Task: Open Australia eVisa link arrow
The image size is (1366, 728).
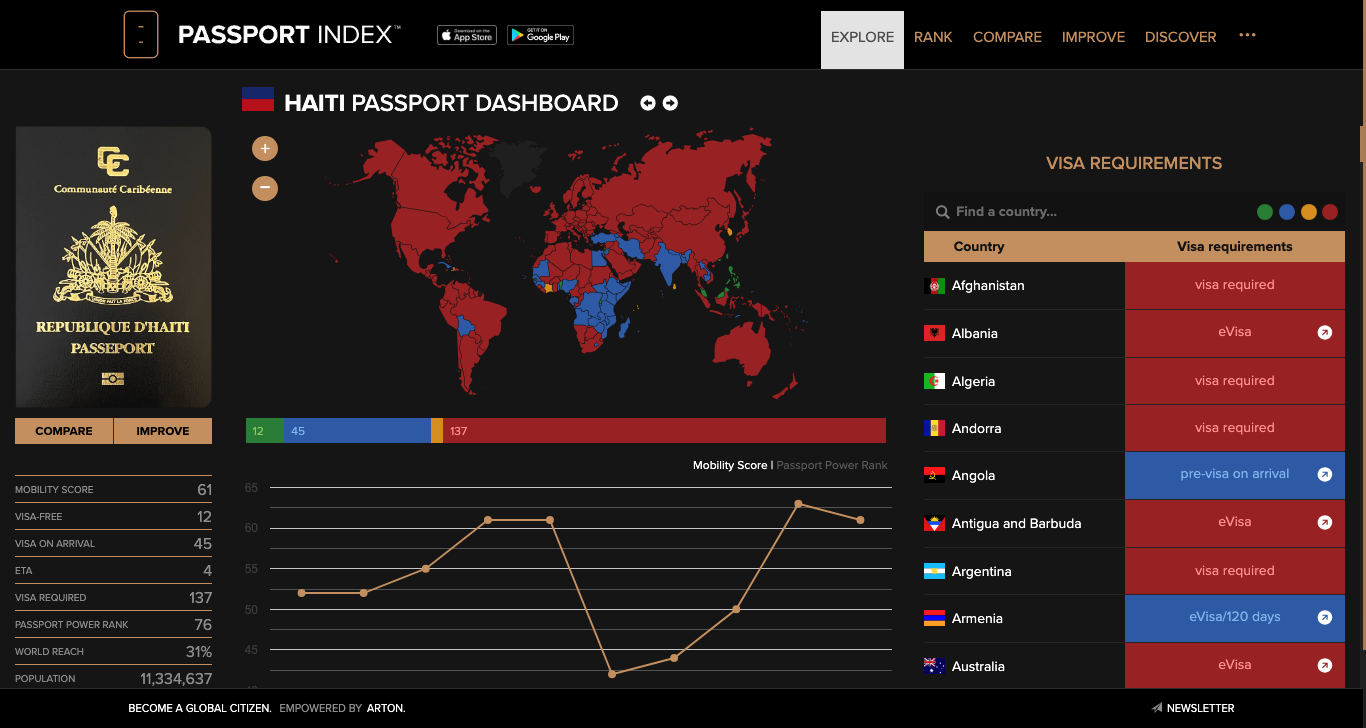Action: click(1325, 665)
